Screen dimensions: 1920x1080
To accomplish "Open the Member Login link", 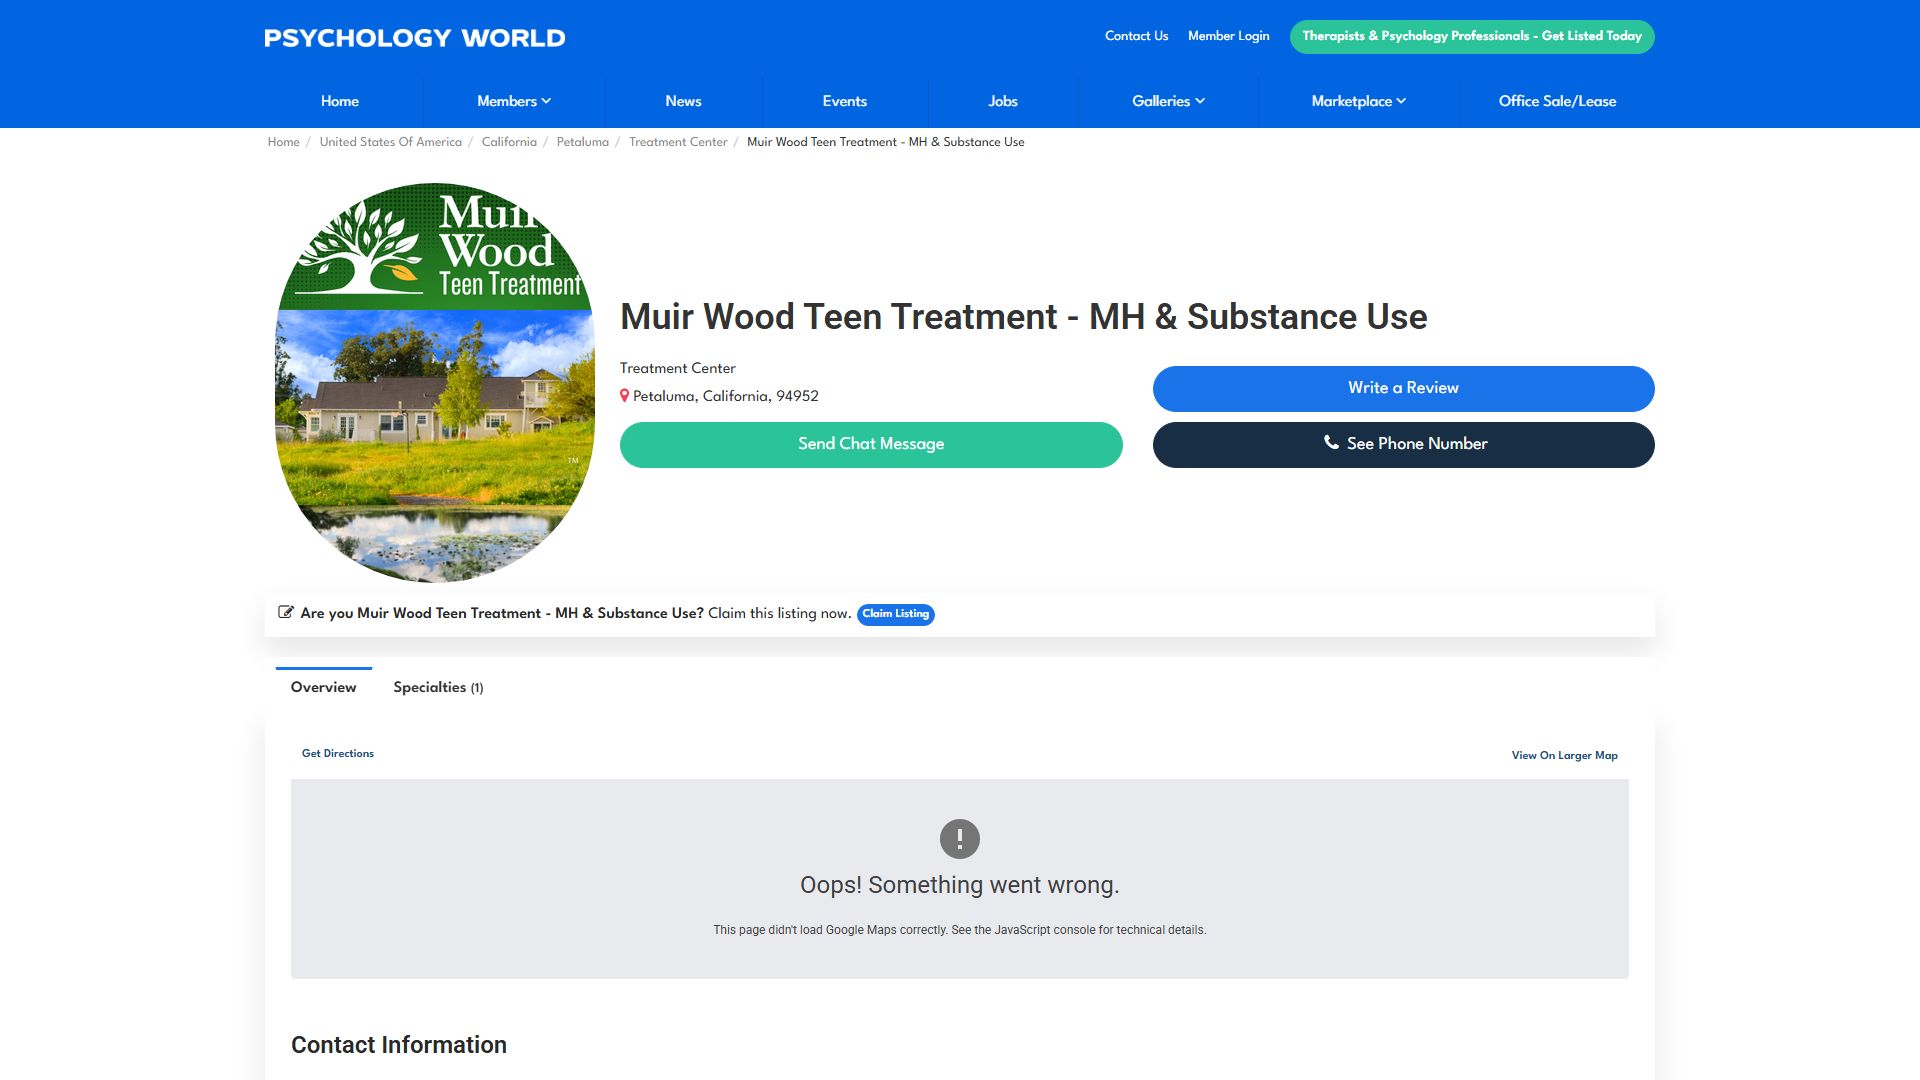I will pyautogui.click(x=1228, y=36).
